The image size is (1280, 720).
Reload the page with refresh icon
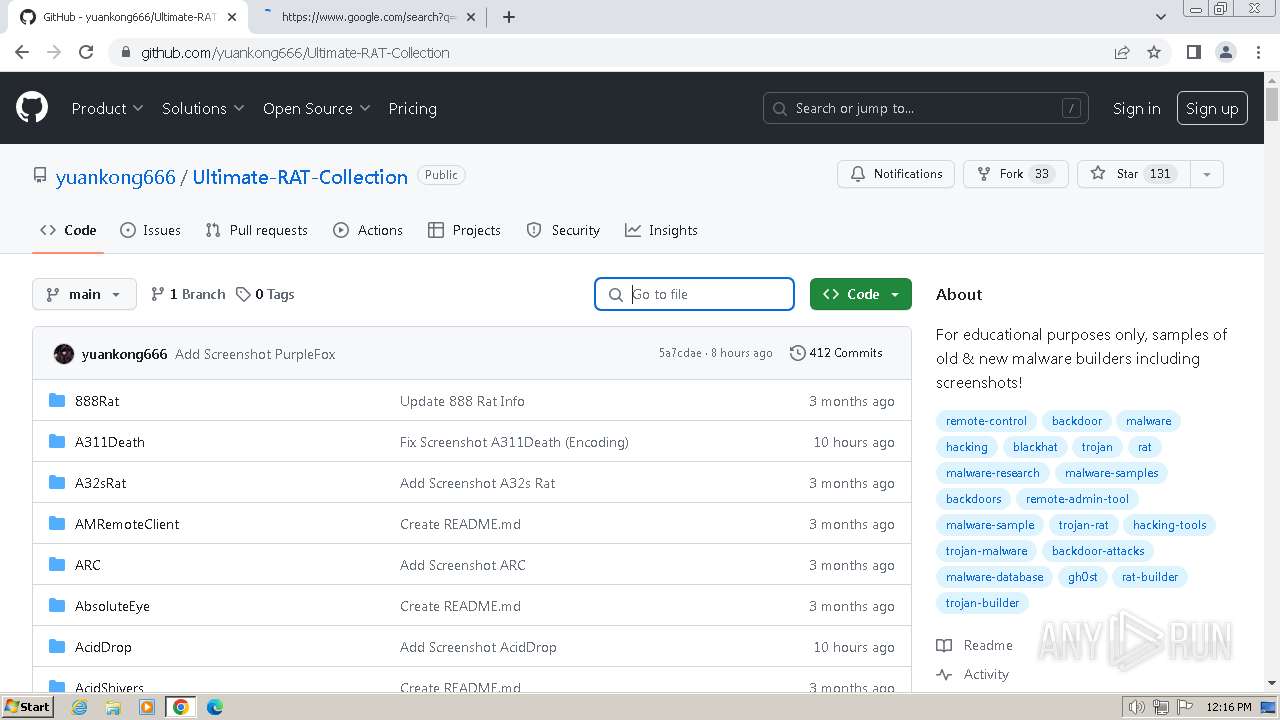click(86, 52)
